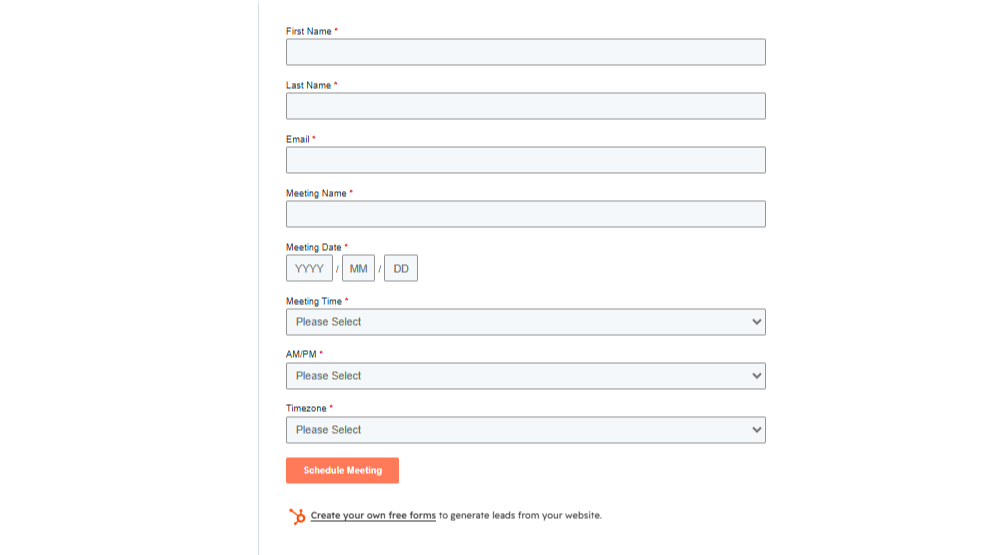Click the HubSpot sprocket logo icon
This screenshot has height=555, width=987.
click(x=297, y=516)
